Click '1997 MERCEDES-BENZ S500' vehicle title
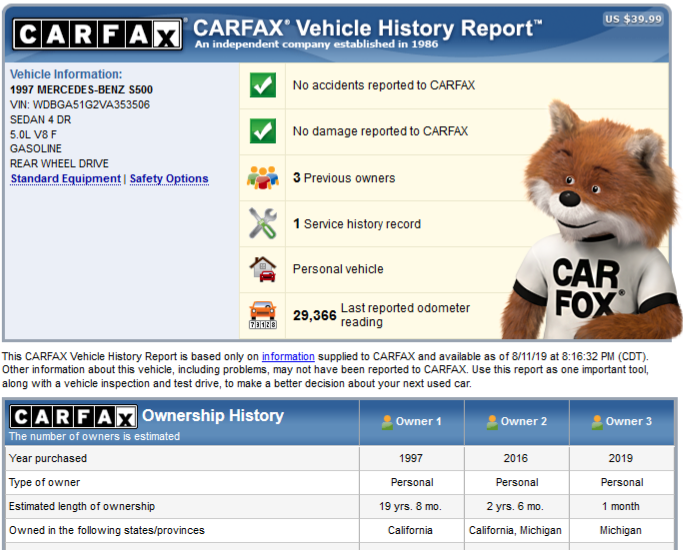Viewport: 683px width, 550px height. (81, 90)
